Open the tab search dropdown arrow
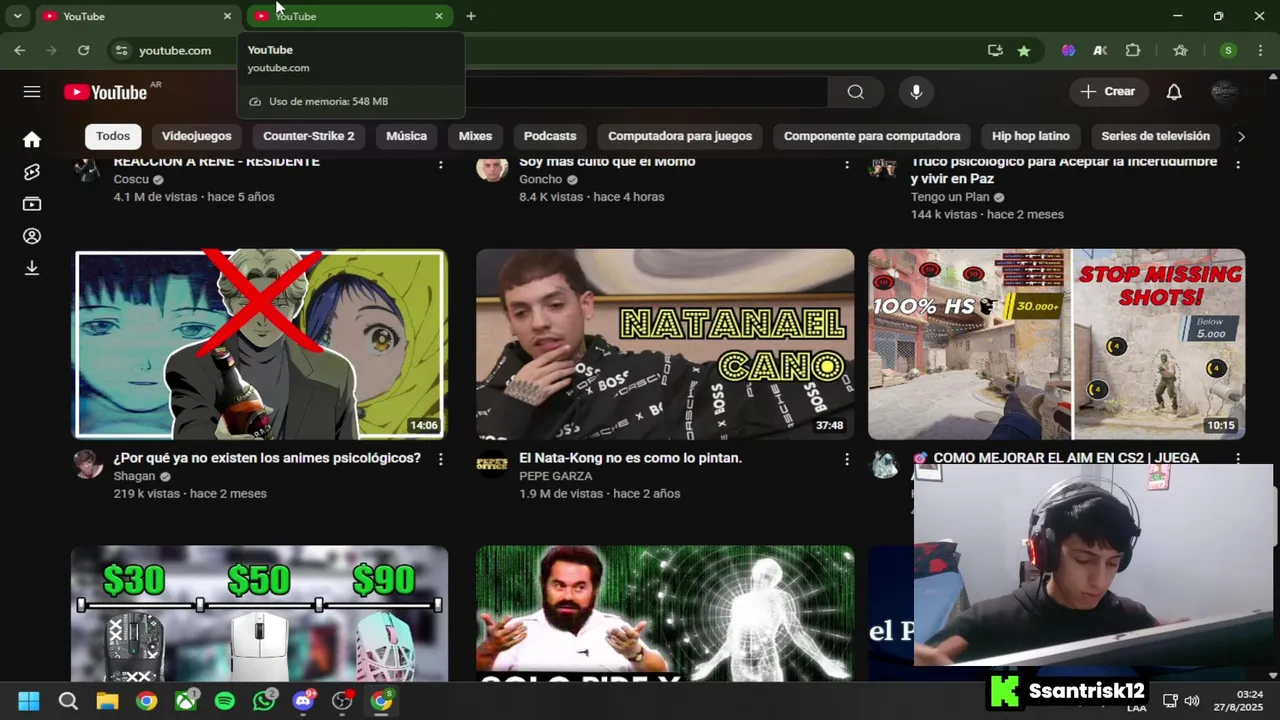The width and height of the screenshot is (1280, 720). pyautogui.click(x=17, y=16)
